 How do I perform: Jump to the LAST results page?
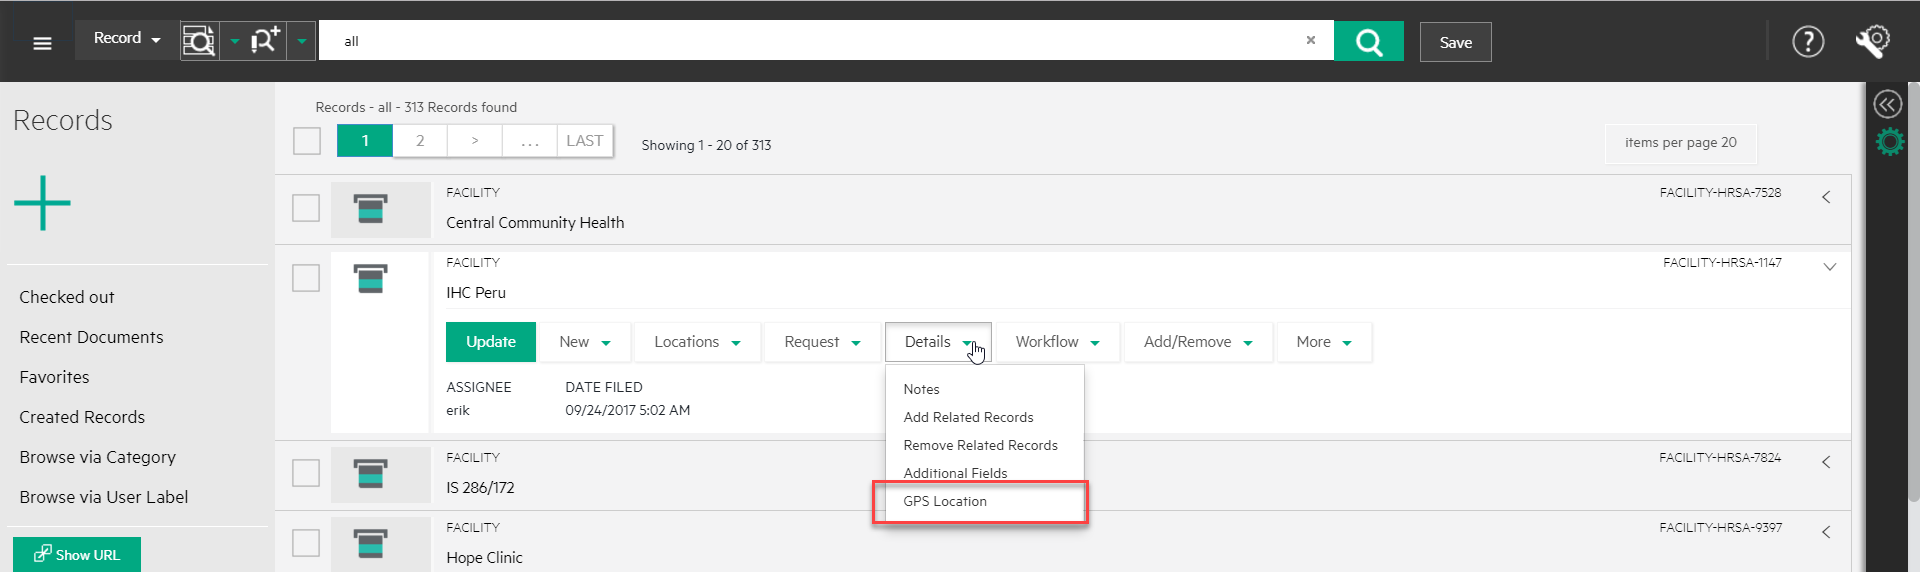[x=585, y=141]
